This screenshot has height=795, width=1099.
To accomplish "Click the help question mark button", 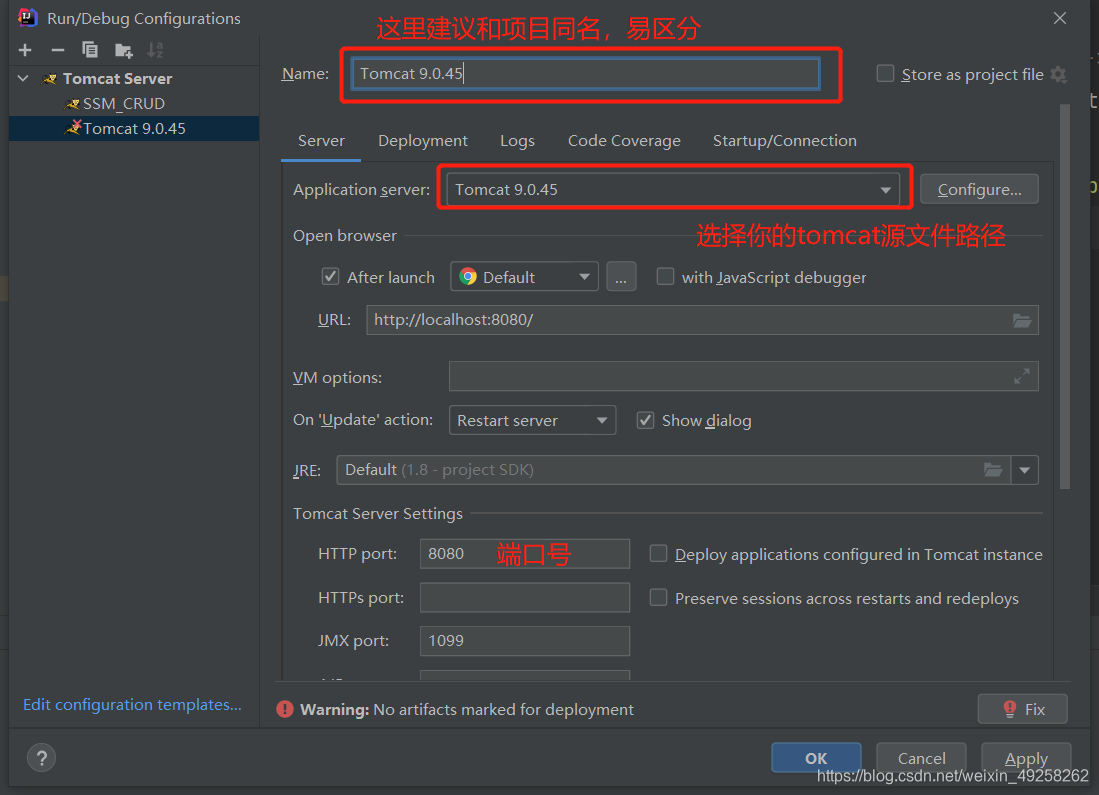I will pos(41,758).
